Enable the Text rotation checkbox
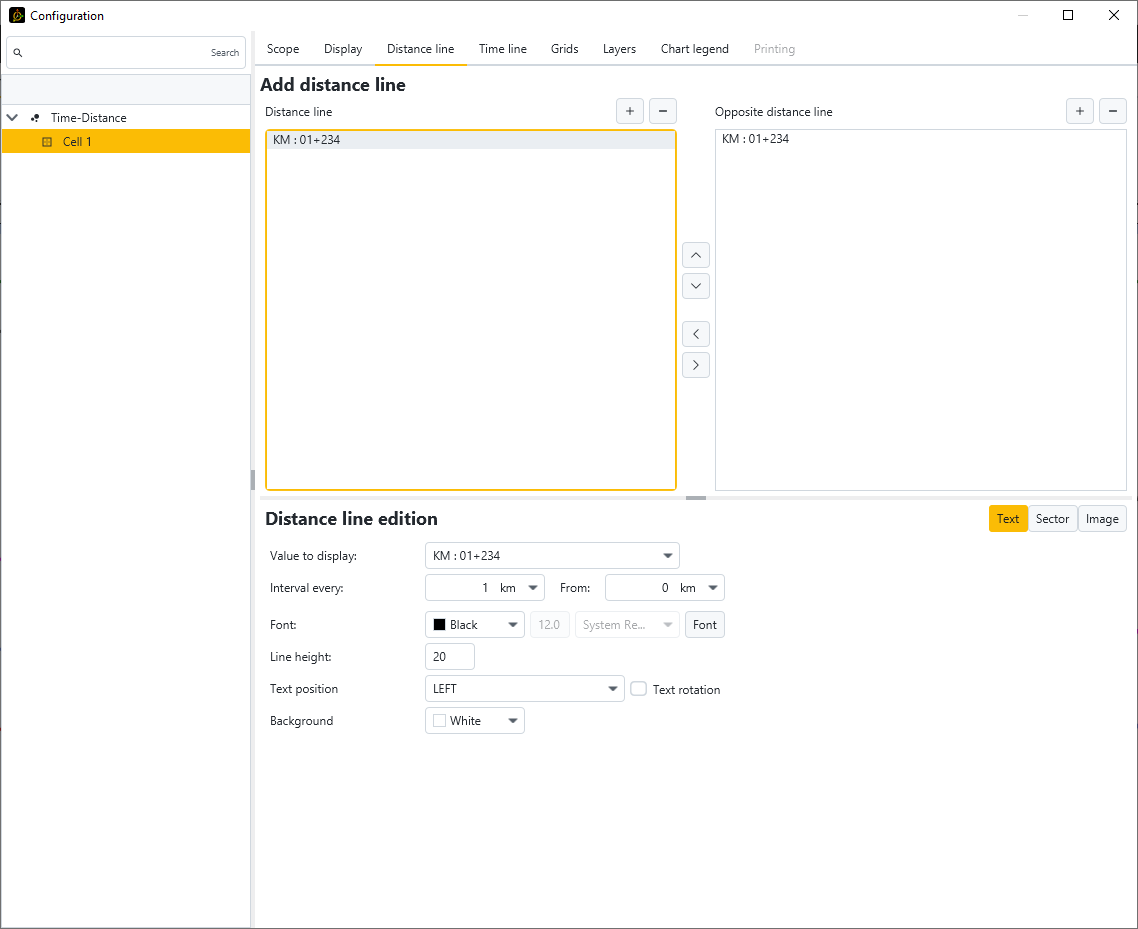This screenshot has width=1138, height=929. point(638,689)
